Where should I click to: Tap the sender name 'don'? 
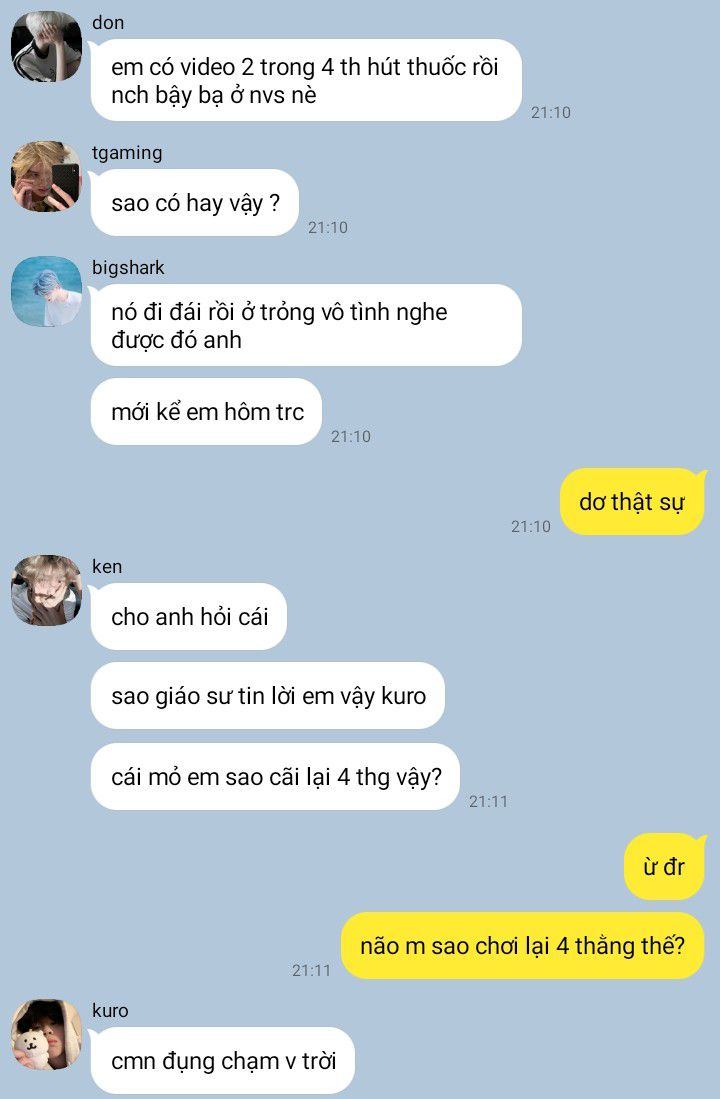click(108, 22)
